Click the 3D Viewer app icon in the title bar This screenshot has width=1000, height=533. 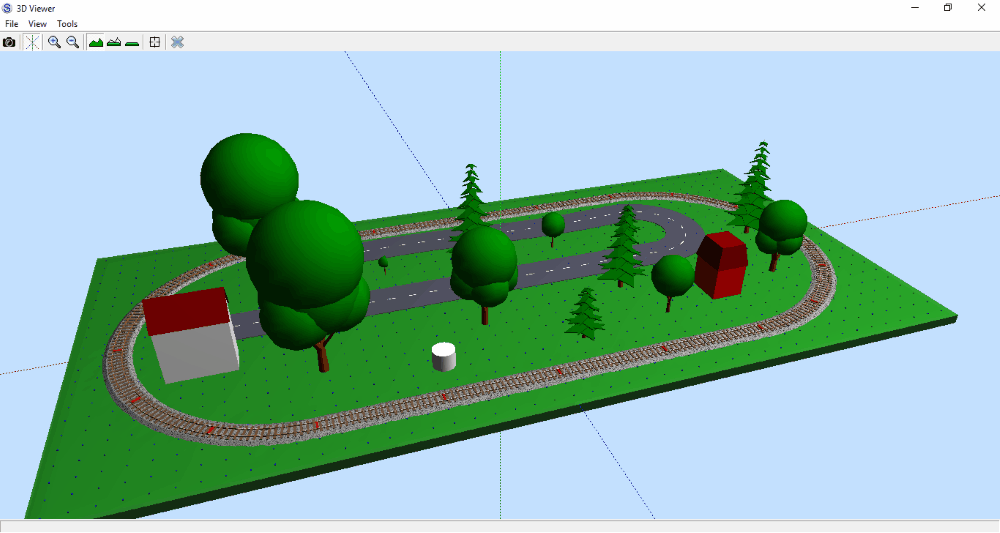[7, 8]
